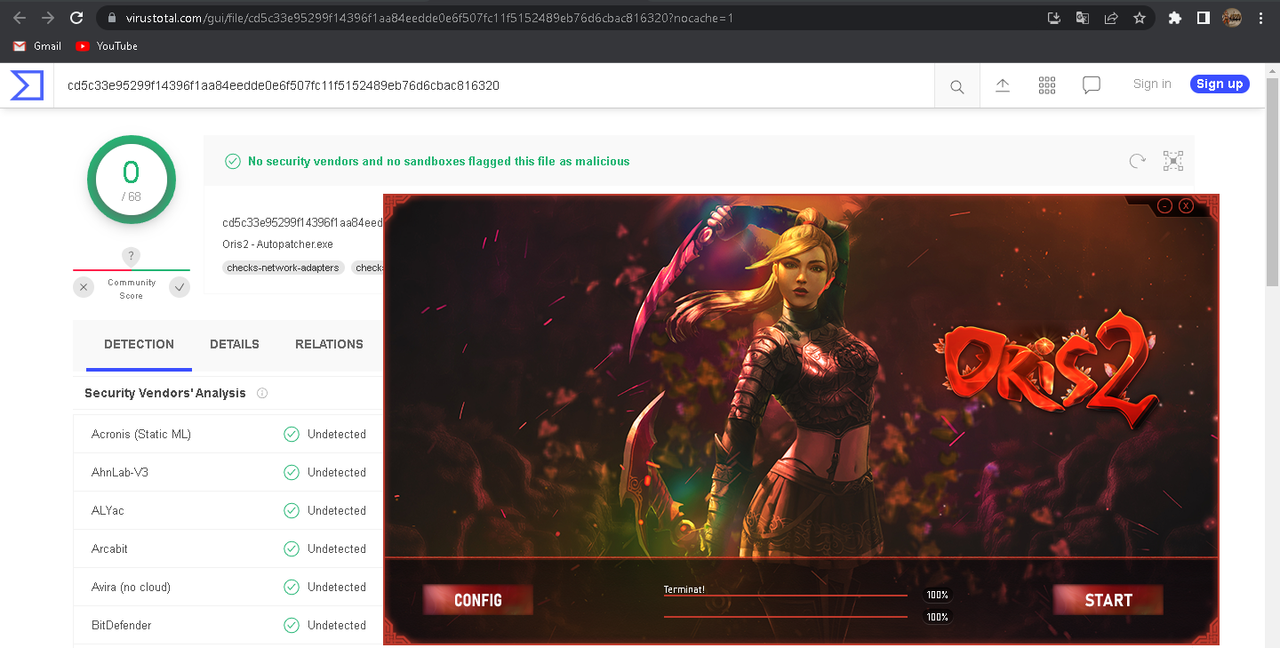The width and height of the screenshot is (1280, 648).
Task: Click the 0 / 68 detection score circle
Action: pyautogui.click(x=131, y=180)
